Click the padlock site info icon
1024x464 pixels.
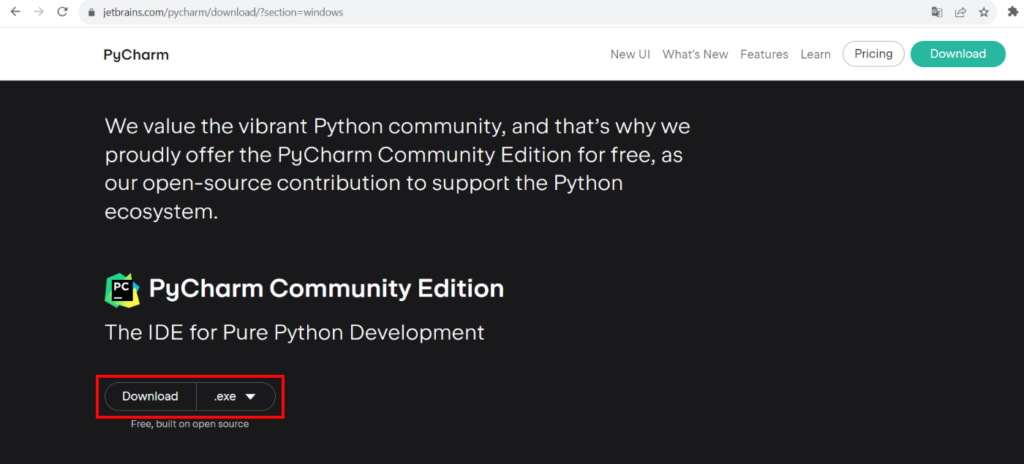click(91, 13)
